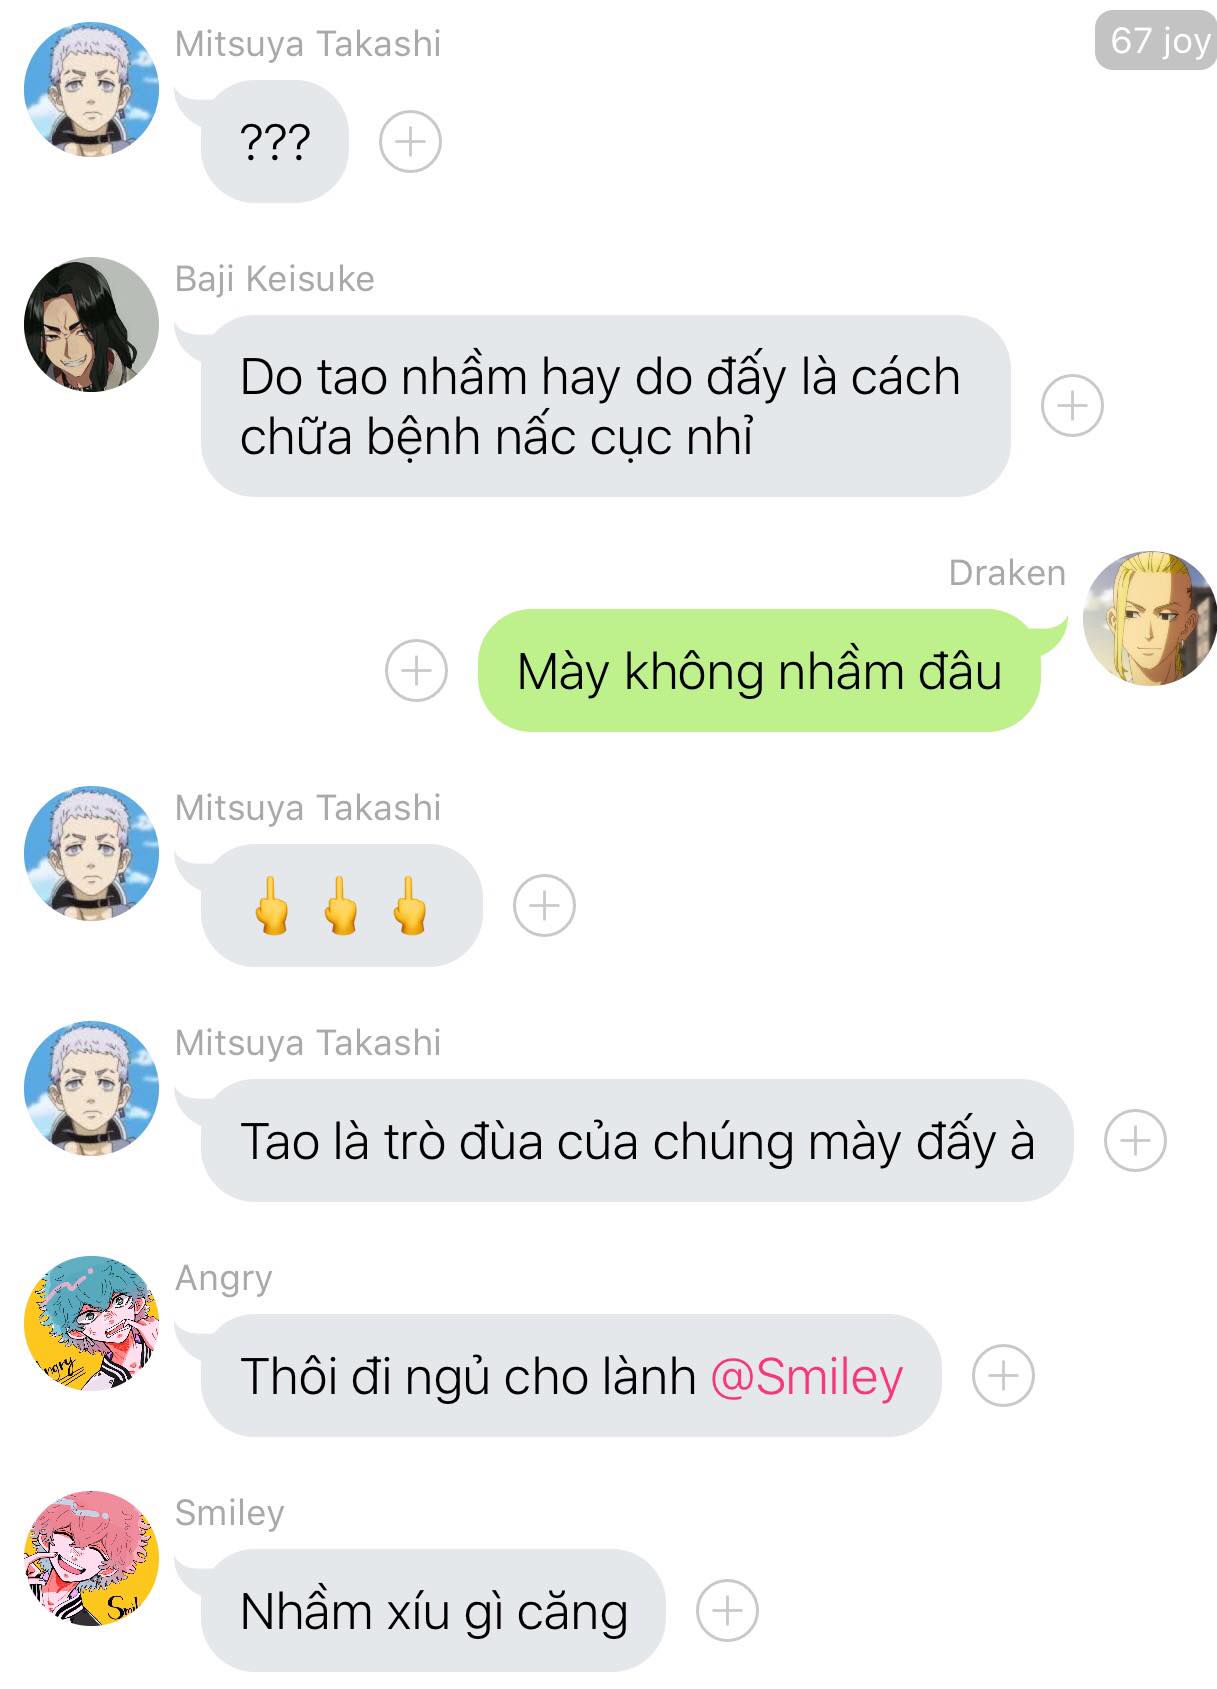Tap the Draken sender name
Screen dimensions: 1217x1689
tap(1007, 573)
